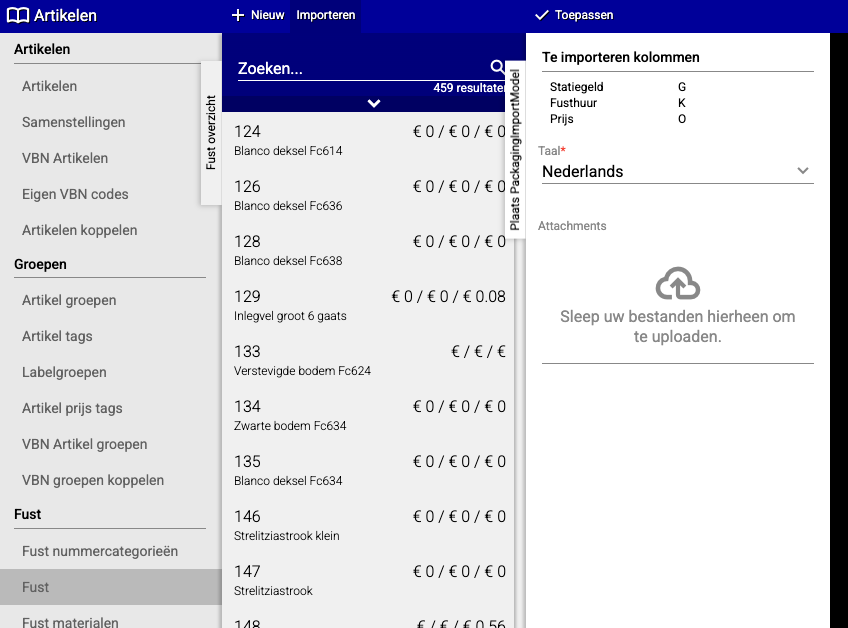
Task: Open Fust nummercategorieën
Action: 100,551
